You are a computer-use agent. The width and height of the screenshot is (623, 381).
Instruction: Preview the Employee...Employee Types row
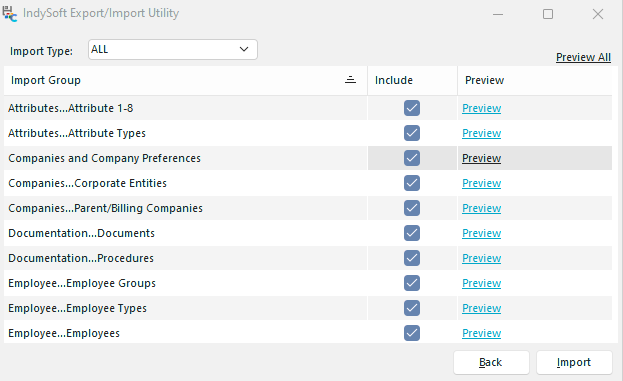(482, 308)
